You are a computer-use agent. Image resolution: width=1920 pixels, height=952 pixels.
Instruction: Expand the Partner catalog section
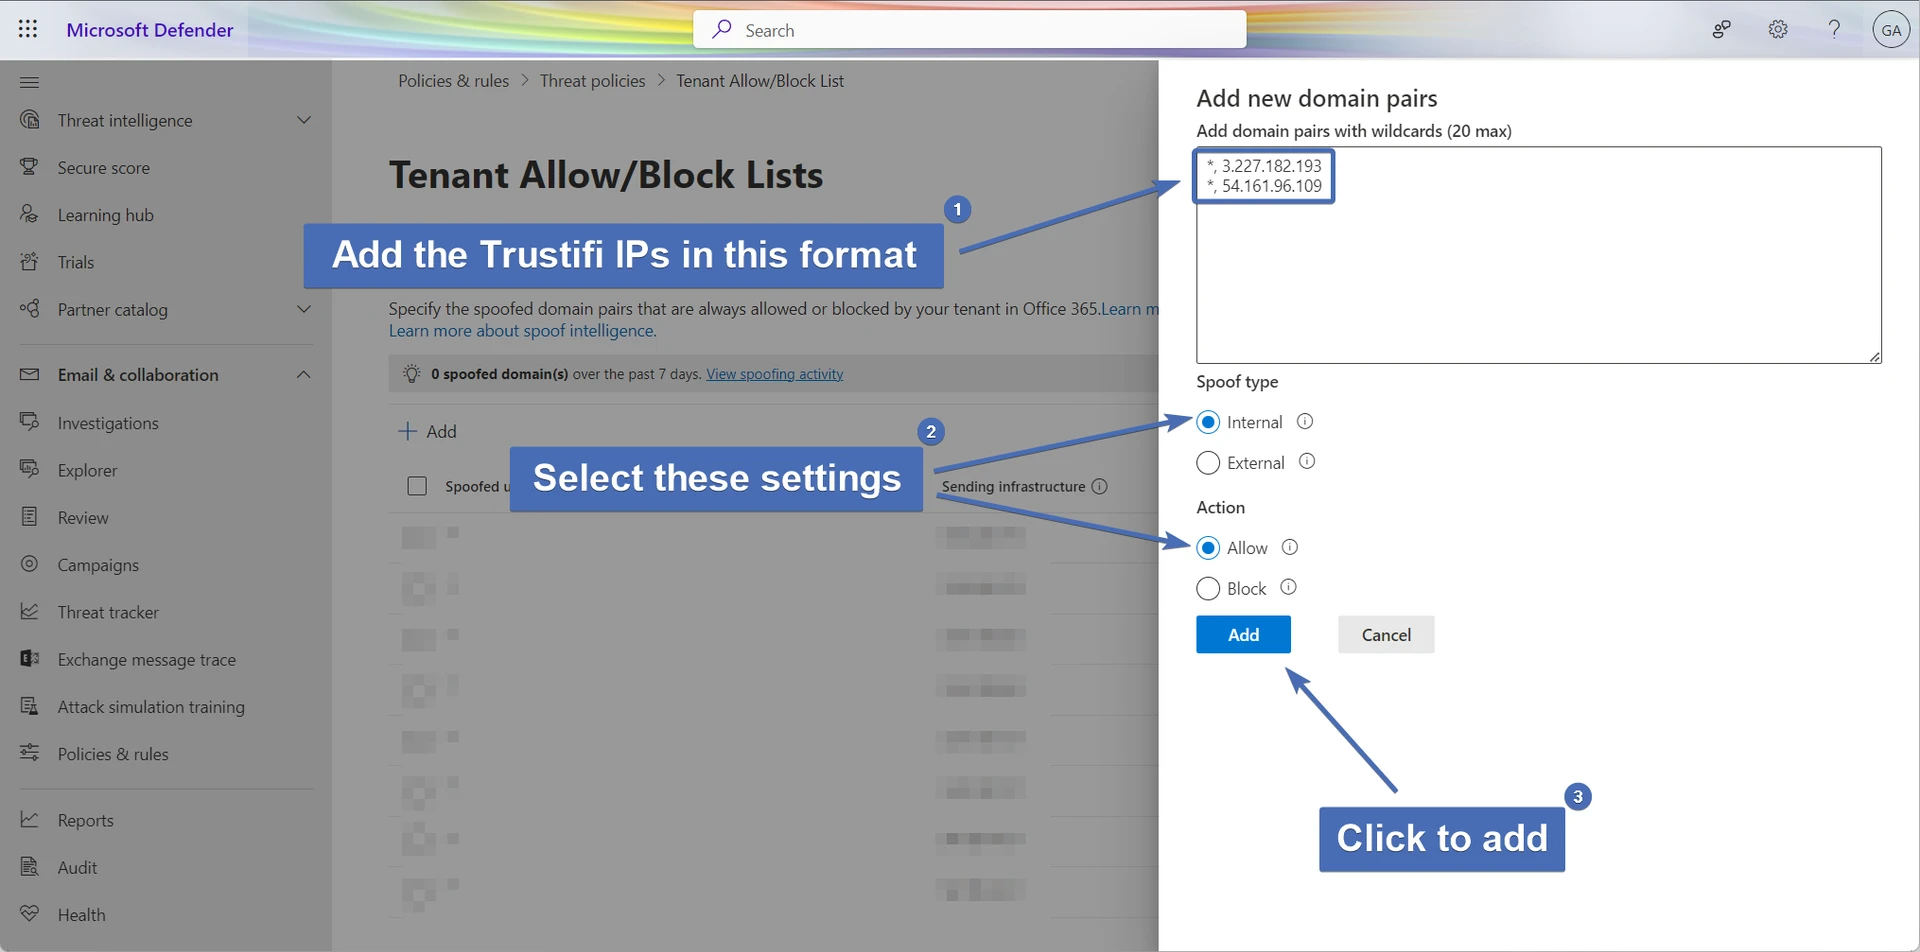303,310
